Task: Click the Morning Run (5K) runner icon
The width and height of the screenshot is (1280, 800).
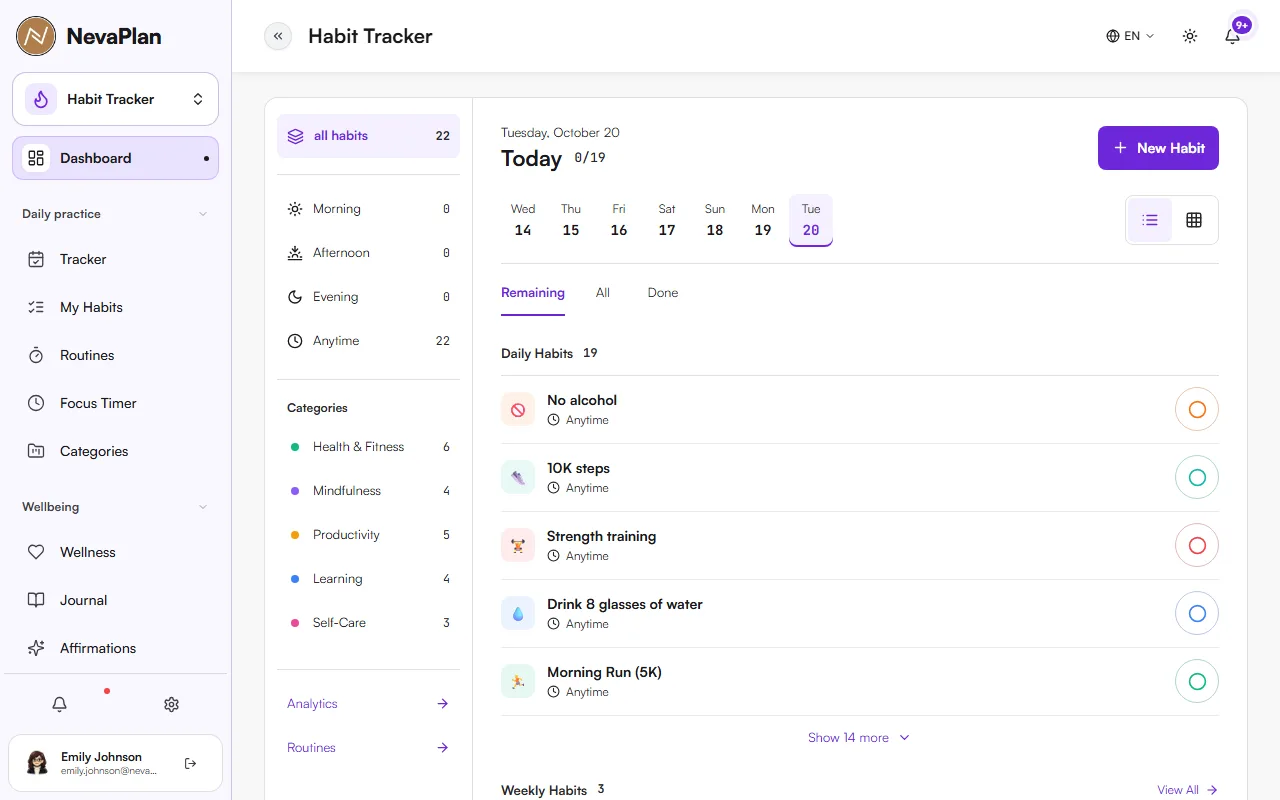Action: pos(518,681)
